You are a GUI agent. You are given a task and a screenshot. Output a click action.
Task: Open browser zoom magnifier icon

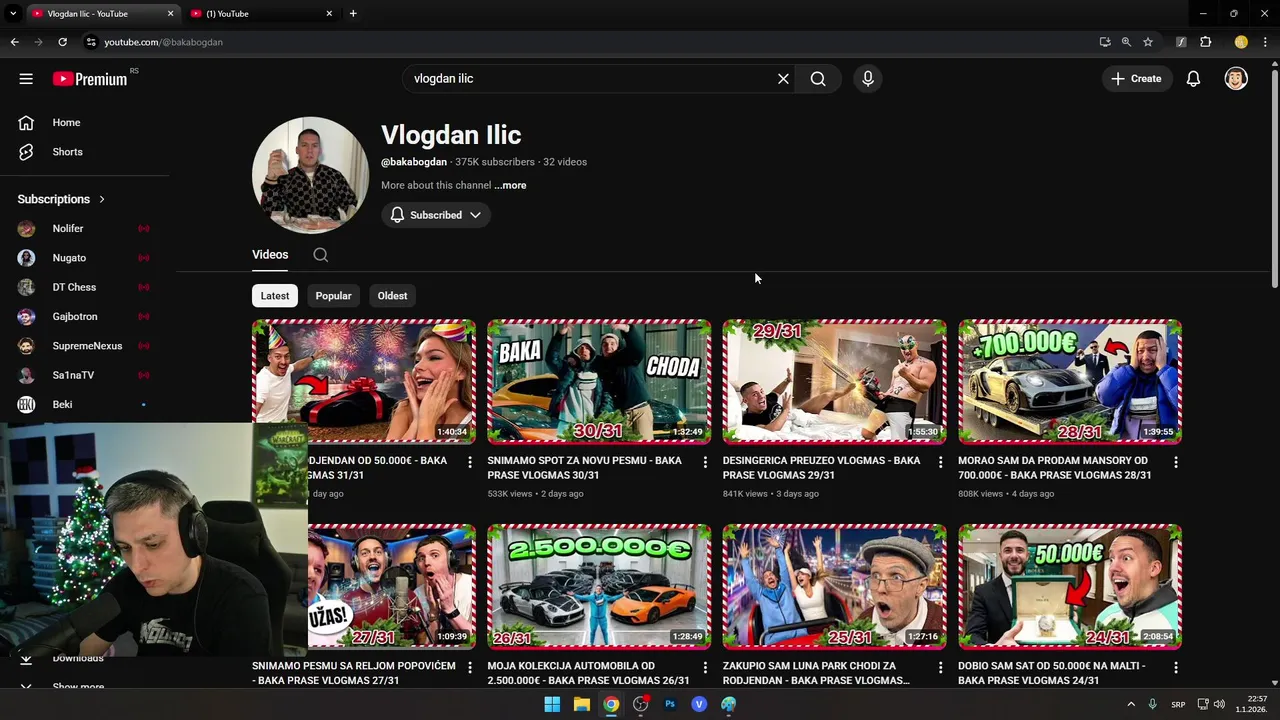coord(1126,42)
